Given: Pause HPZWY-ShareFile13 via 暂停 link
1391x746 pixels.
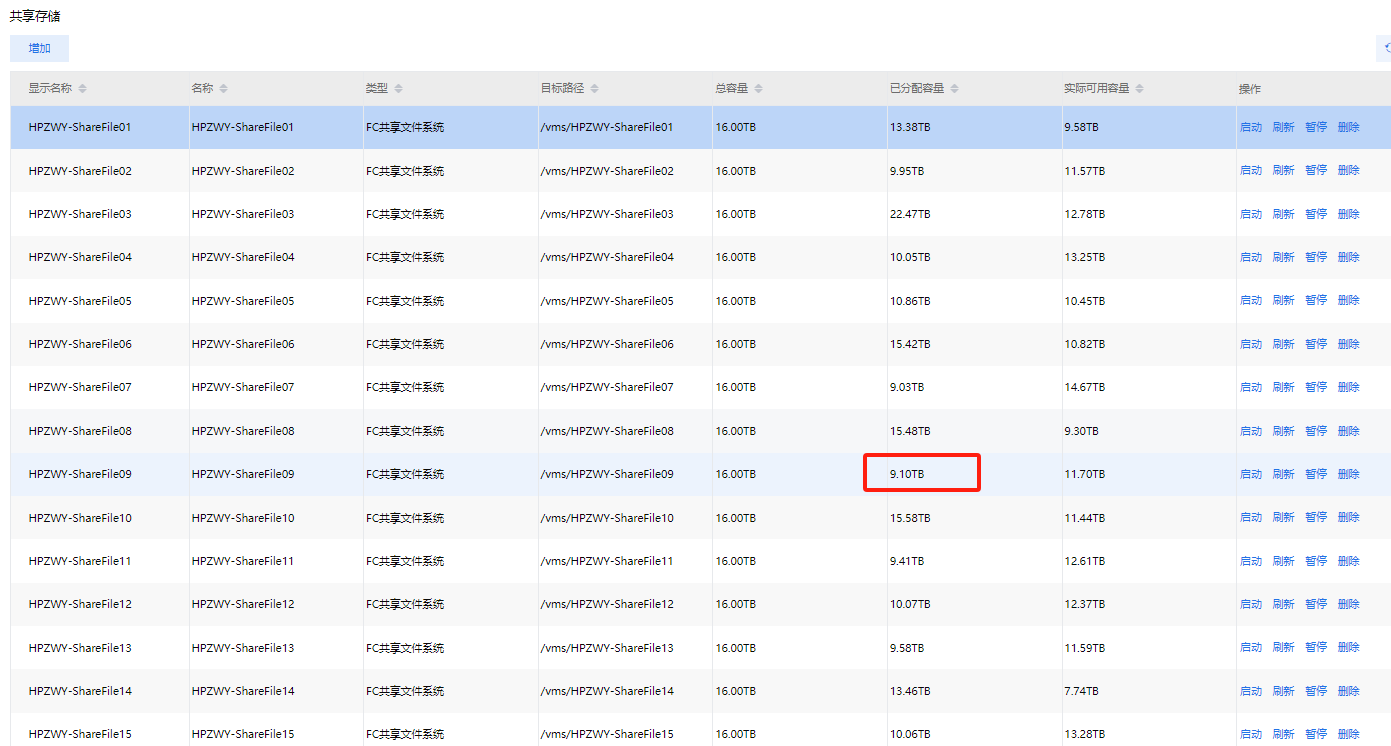Looking at the screenshot, I should 1316,648.
